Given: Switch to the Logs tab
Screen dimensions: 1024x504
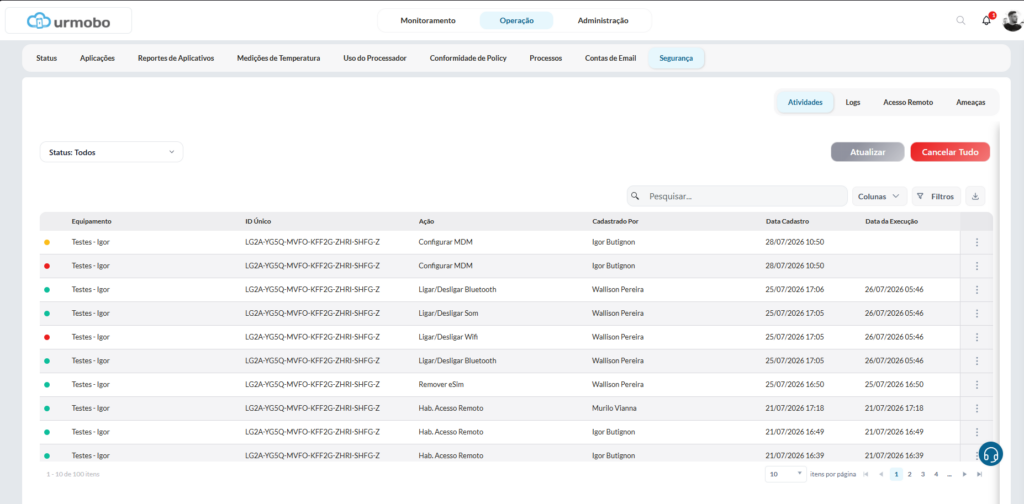Looking at the screenshot, I should [852, 102].
